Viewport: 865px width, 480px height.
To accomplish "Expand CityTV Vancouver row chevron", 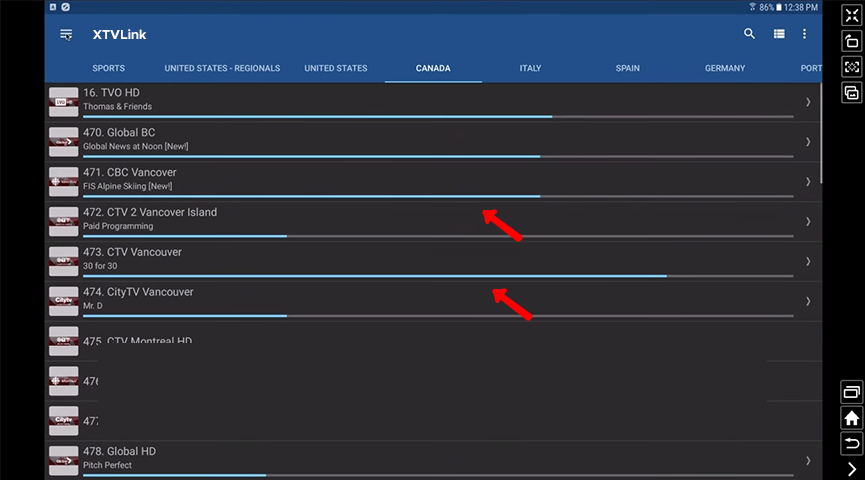I will pos(808,301).
